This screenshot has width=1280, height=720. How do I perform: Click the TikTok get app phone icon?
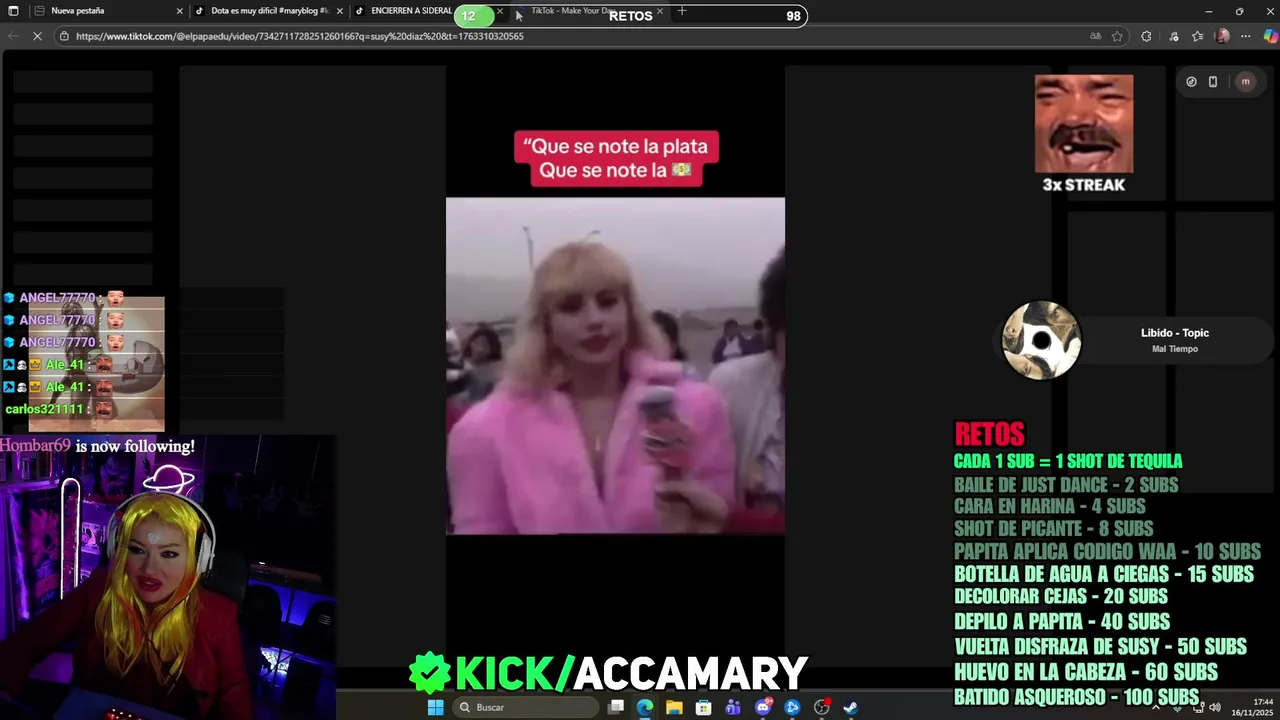click(x=1213, y=82)
